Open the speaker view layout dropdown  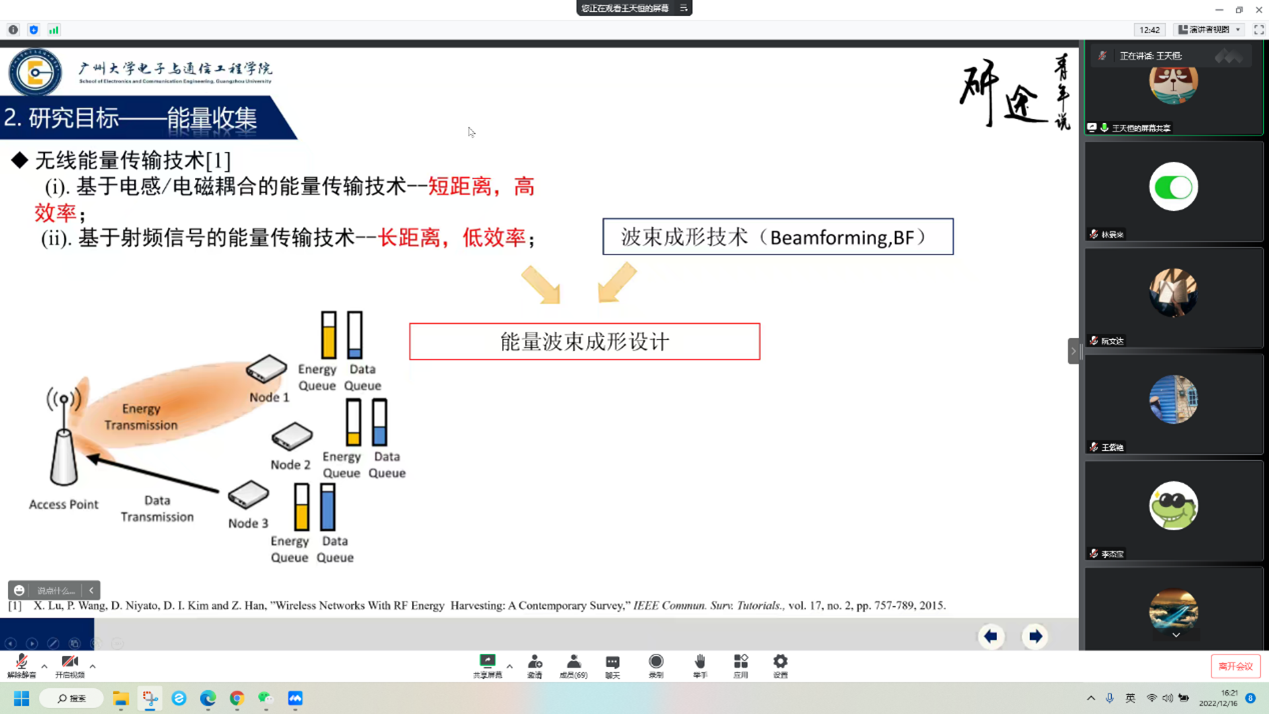tap(1210, 30)
